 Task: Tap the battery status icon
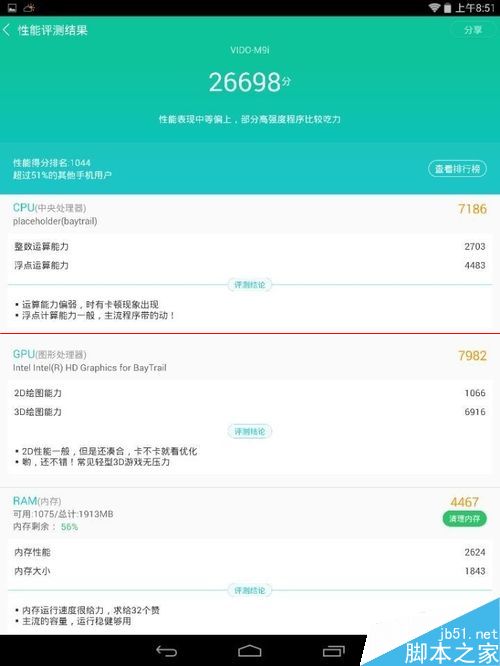(447, 8)
